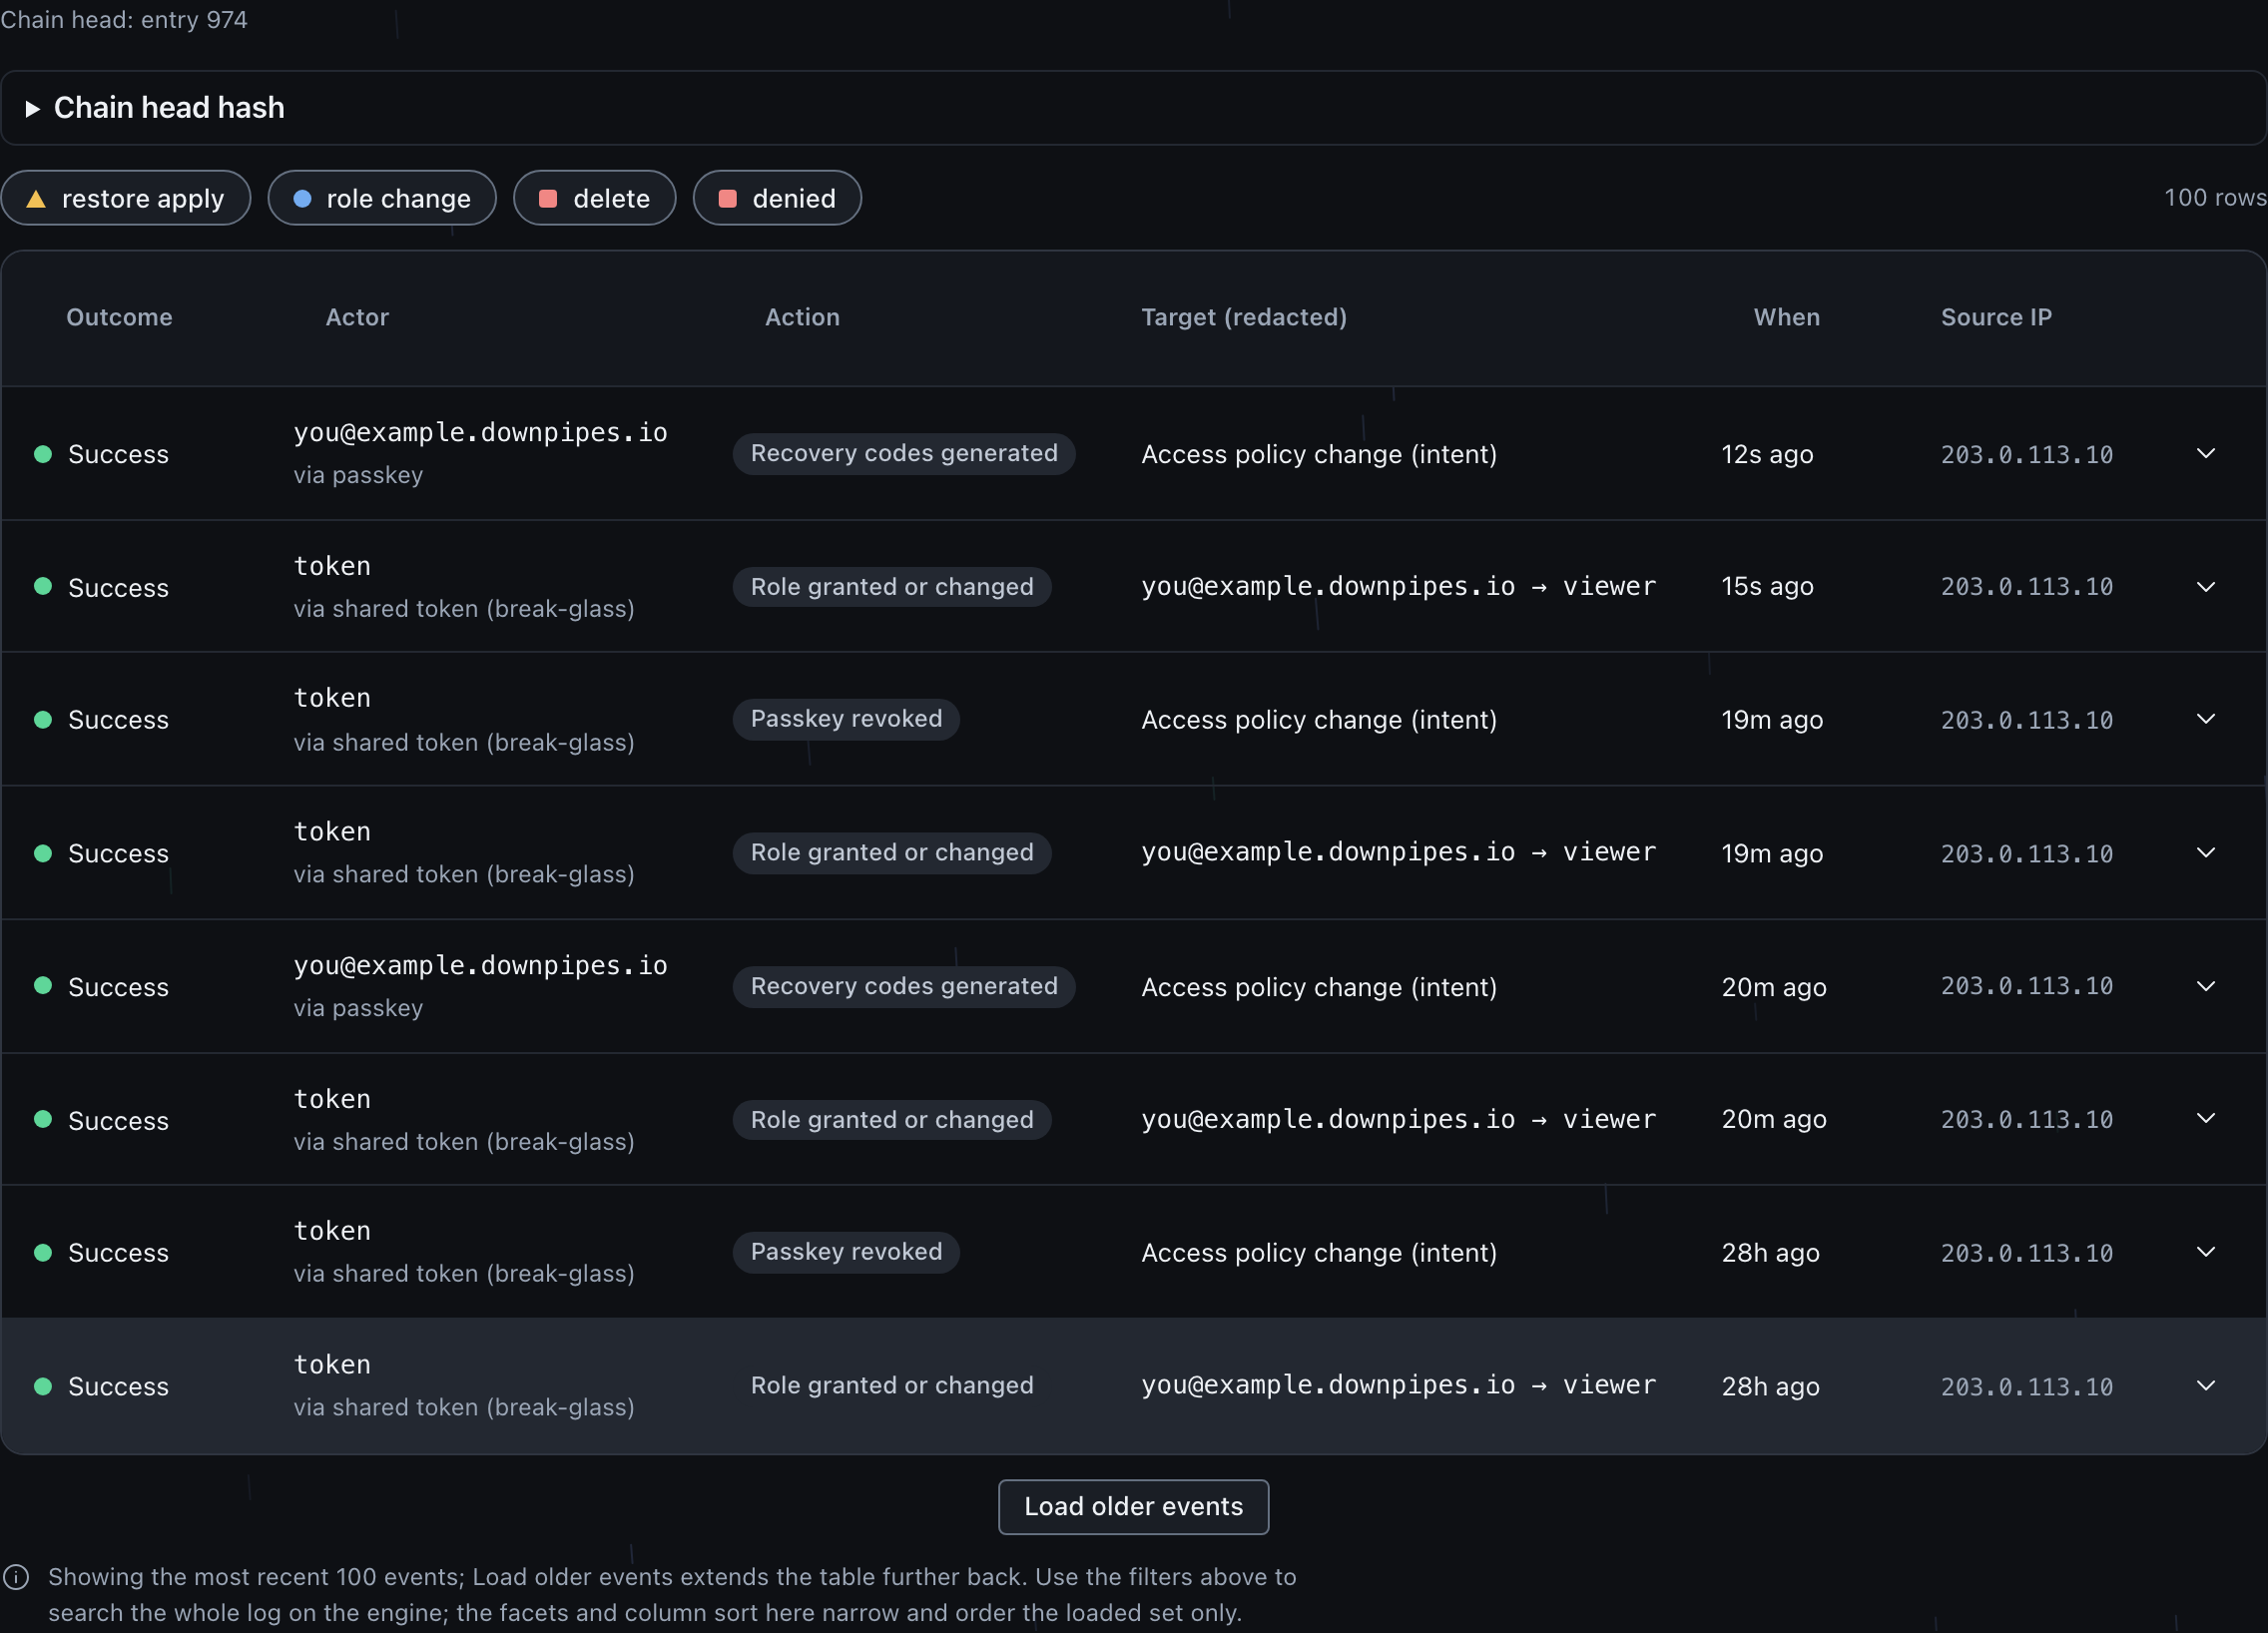Click 'via passkey' under the 12s ago actor
Screen dimensions: 2268x1633
[x=358, y=475]
